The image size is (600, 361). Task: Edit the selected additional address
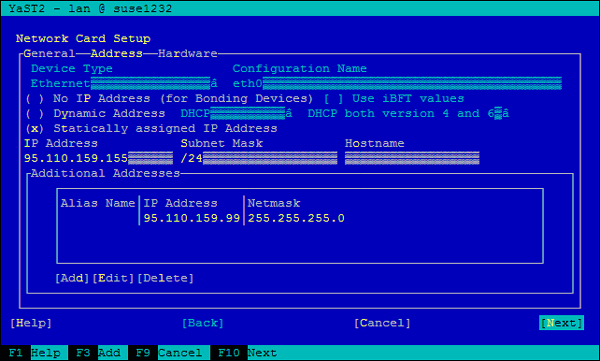(x=113, y=278)
